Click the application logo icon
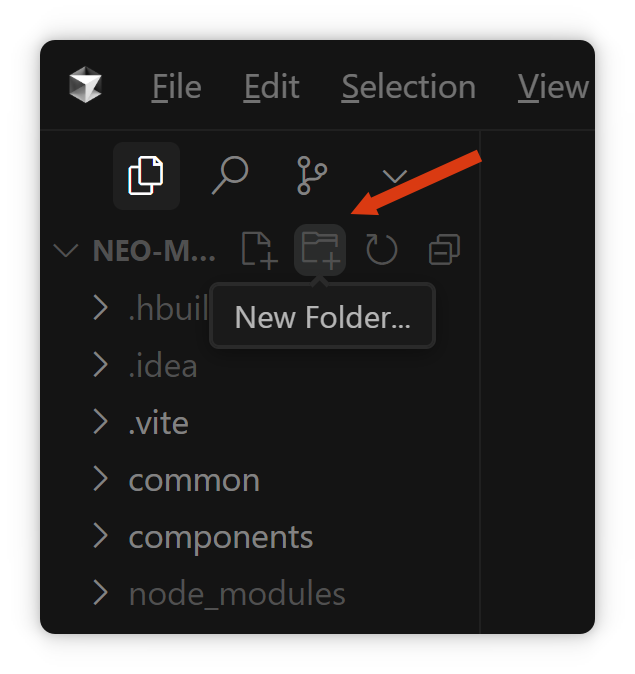This screenshot has height=674, width=635. (86, 85)
